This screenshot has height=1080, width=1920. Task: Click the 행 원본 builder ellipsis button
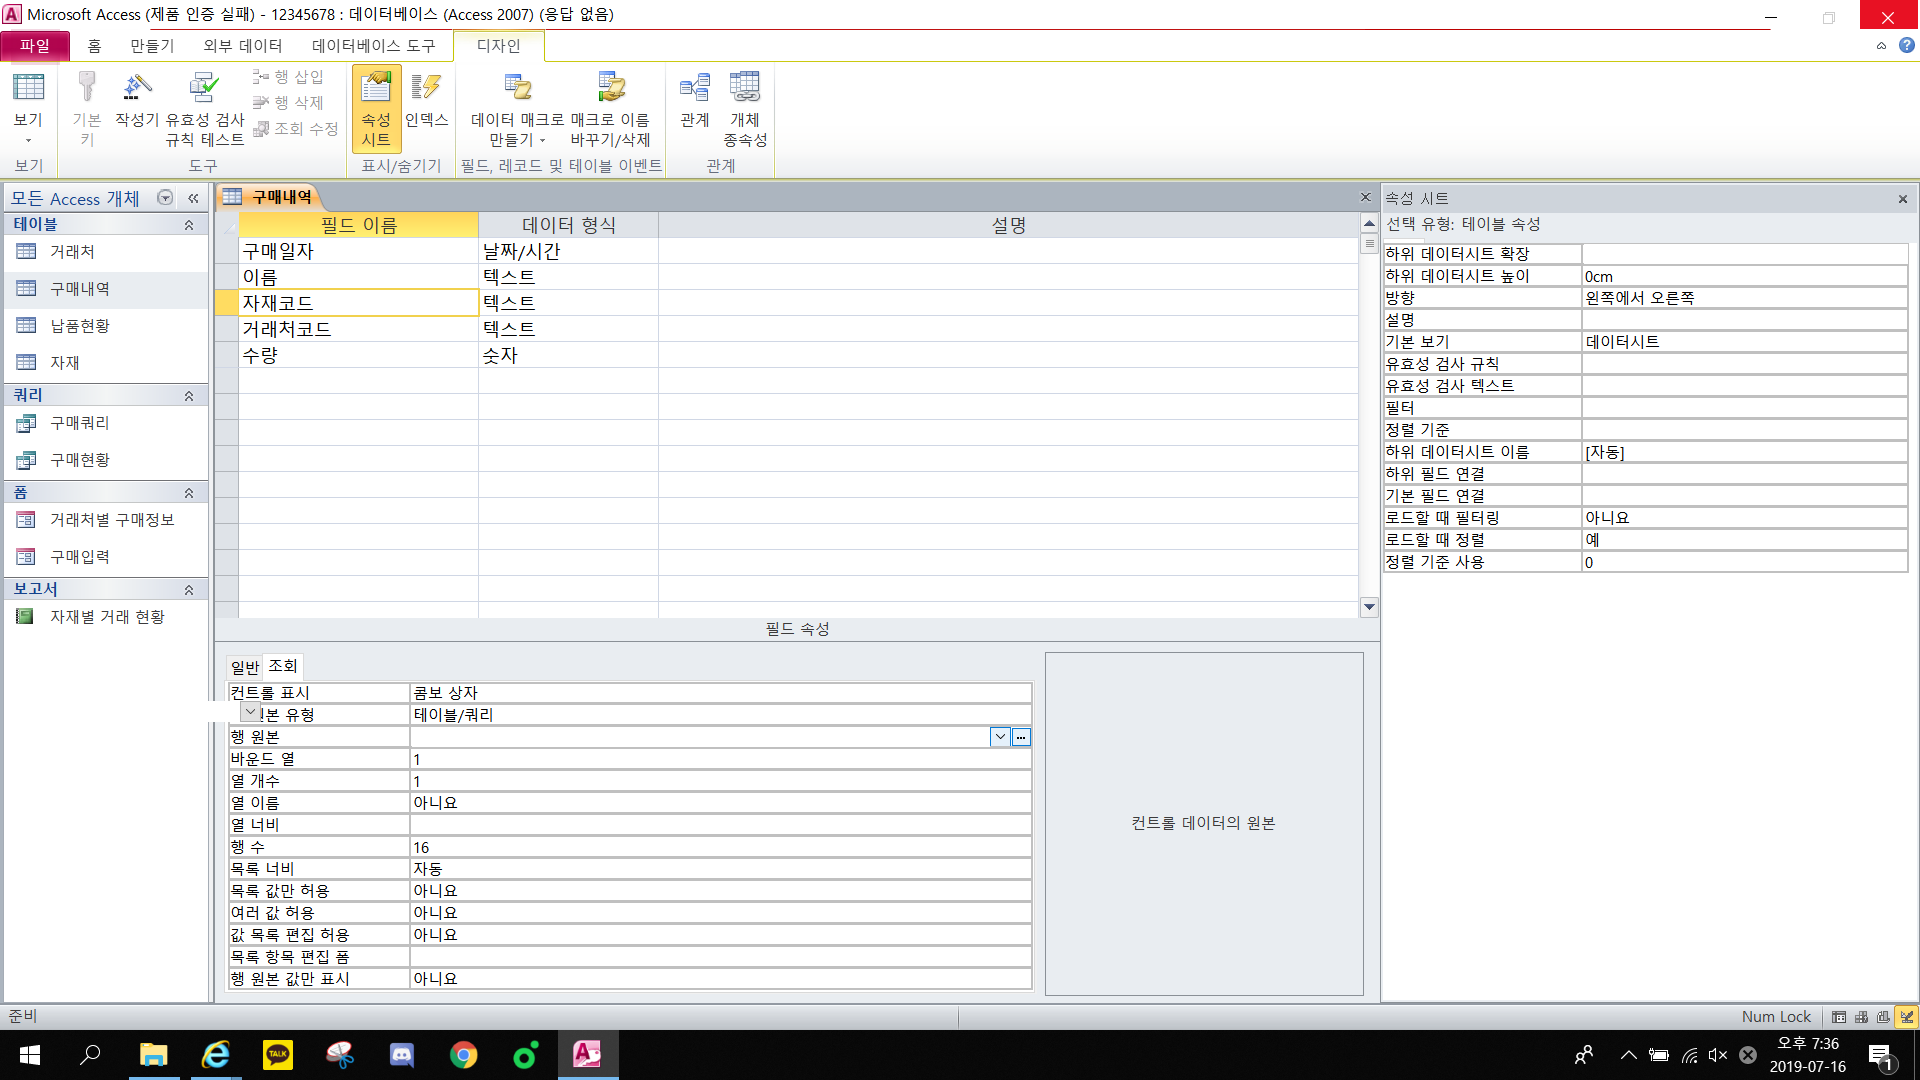[x=1021, y=737]
